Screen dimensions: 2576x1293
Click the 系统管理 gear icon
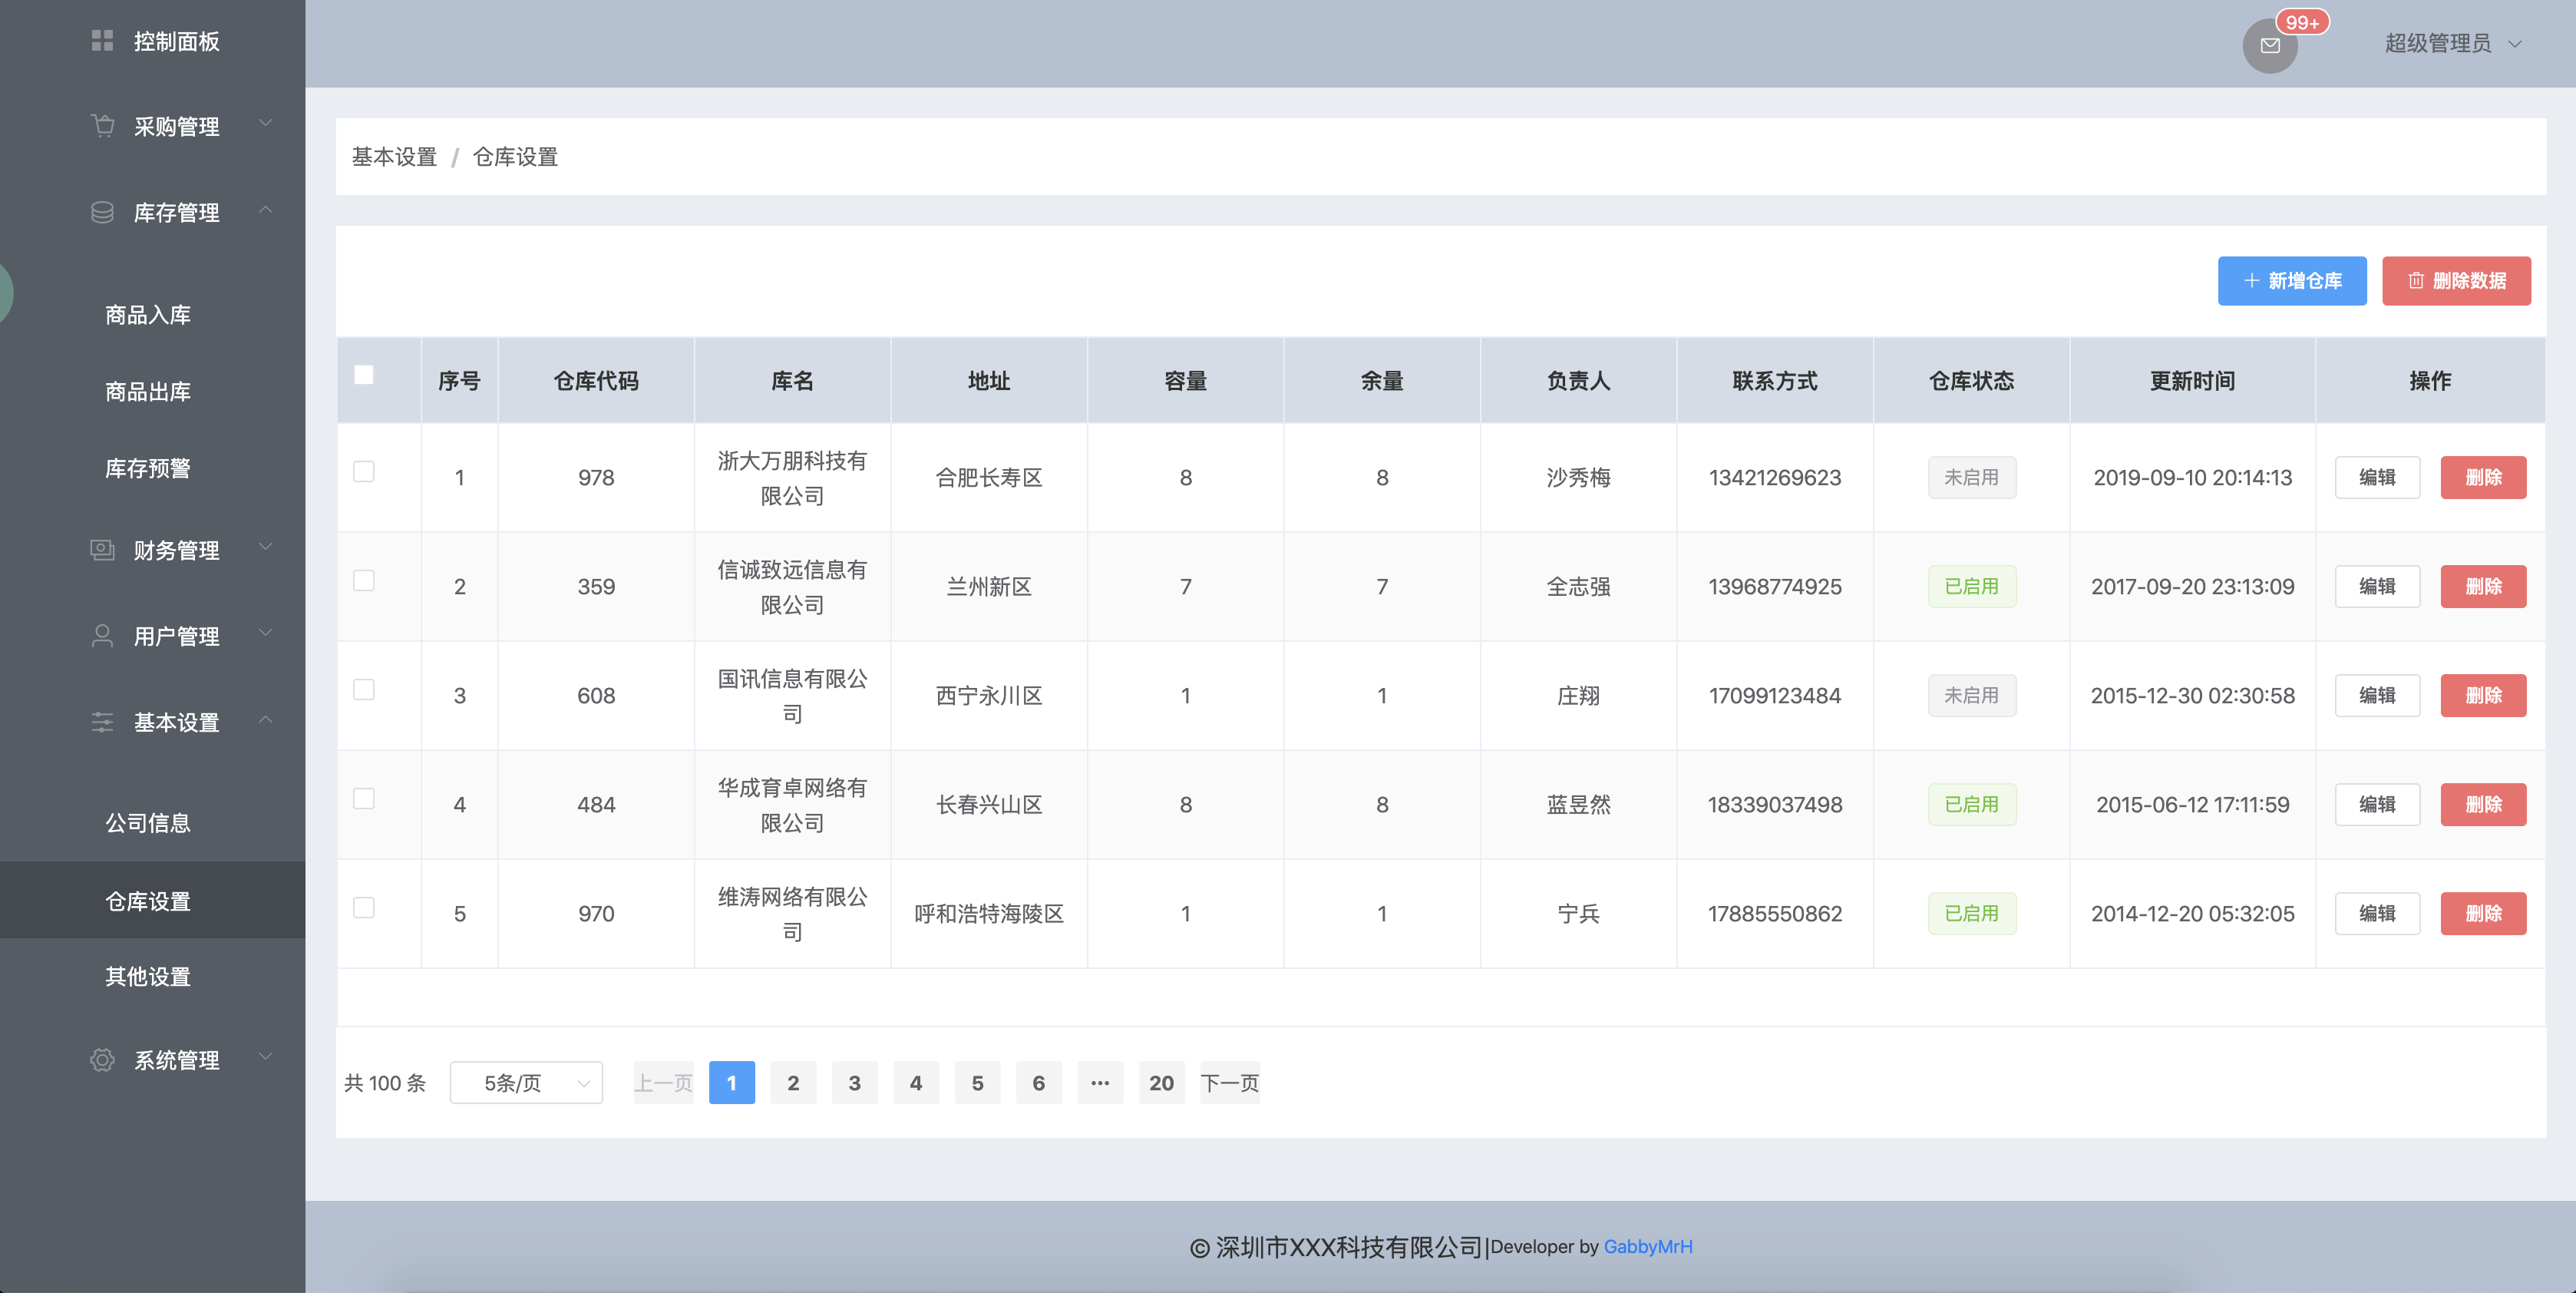(102, 1060)
